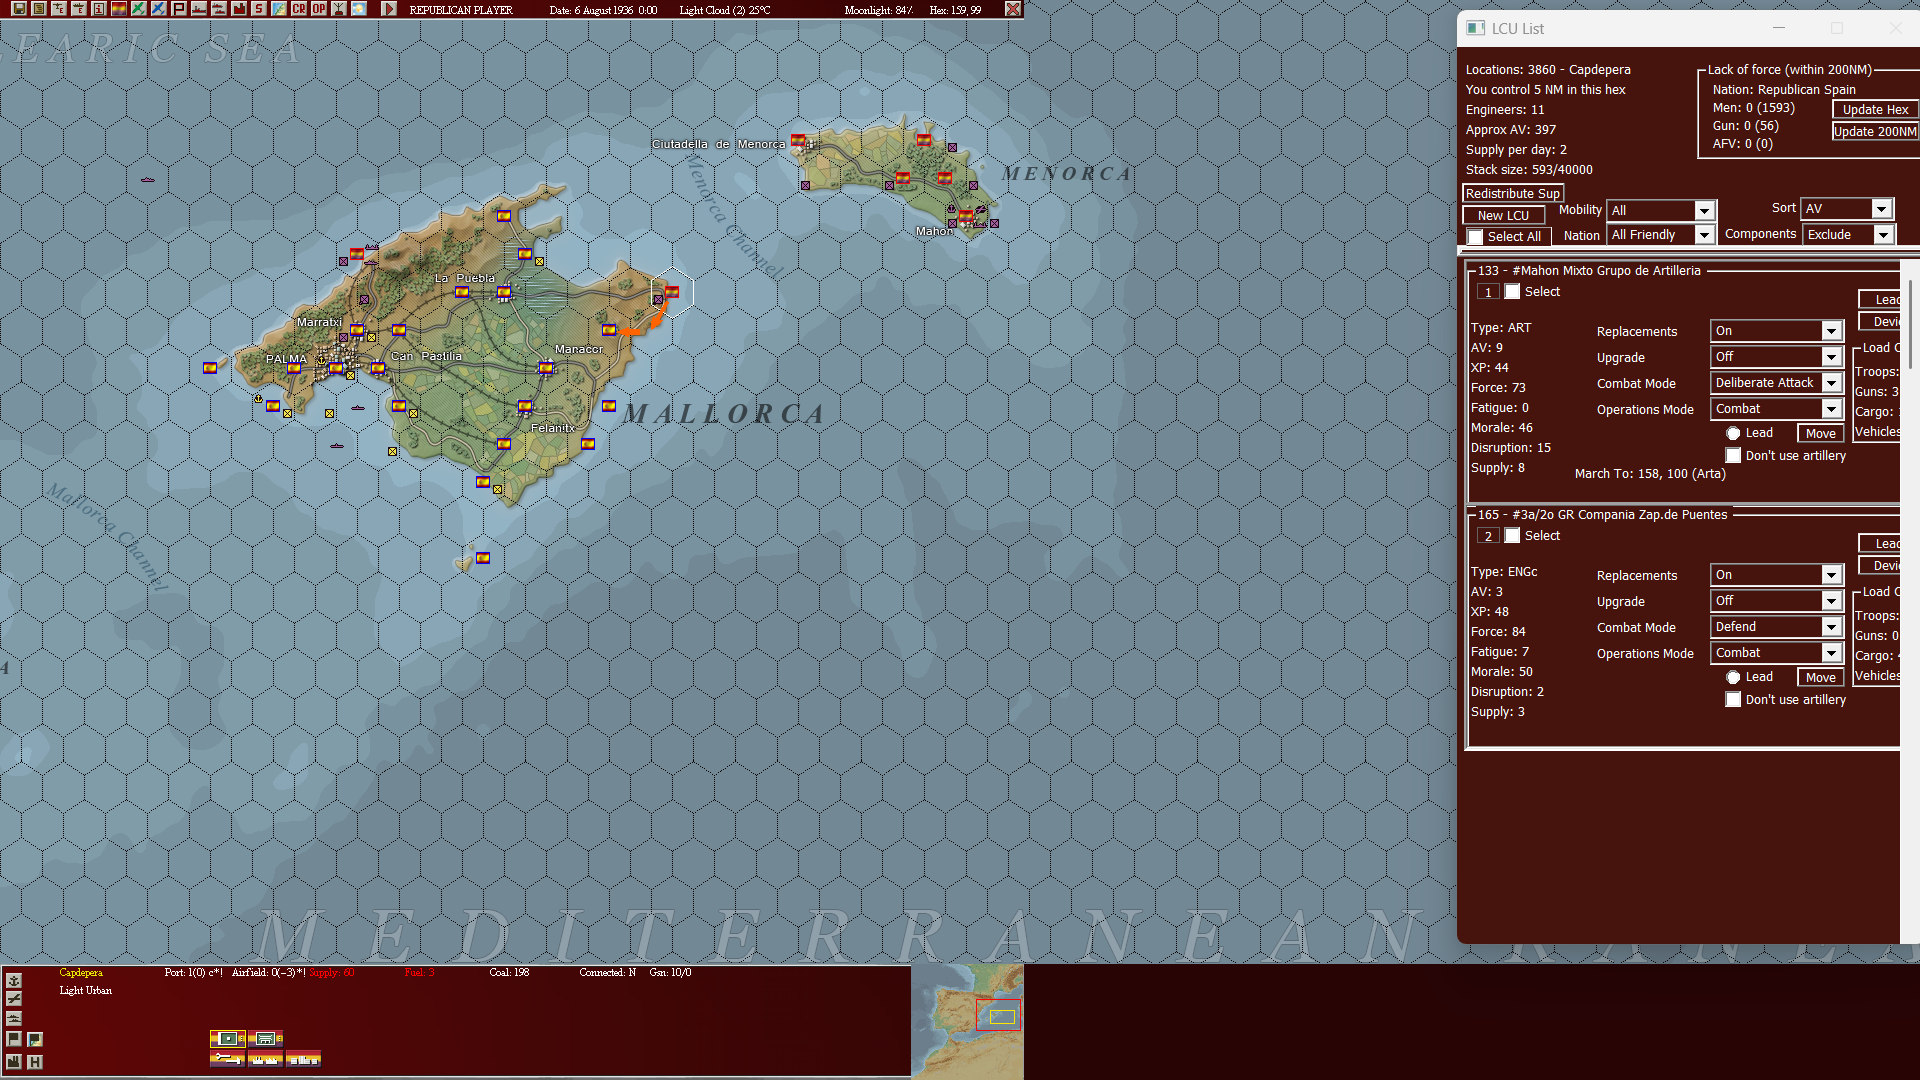
Task: Open the Sort dropdown set to AV
Action: [x=1845, y=208]
